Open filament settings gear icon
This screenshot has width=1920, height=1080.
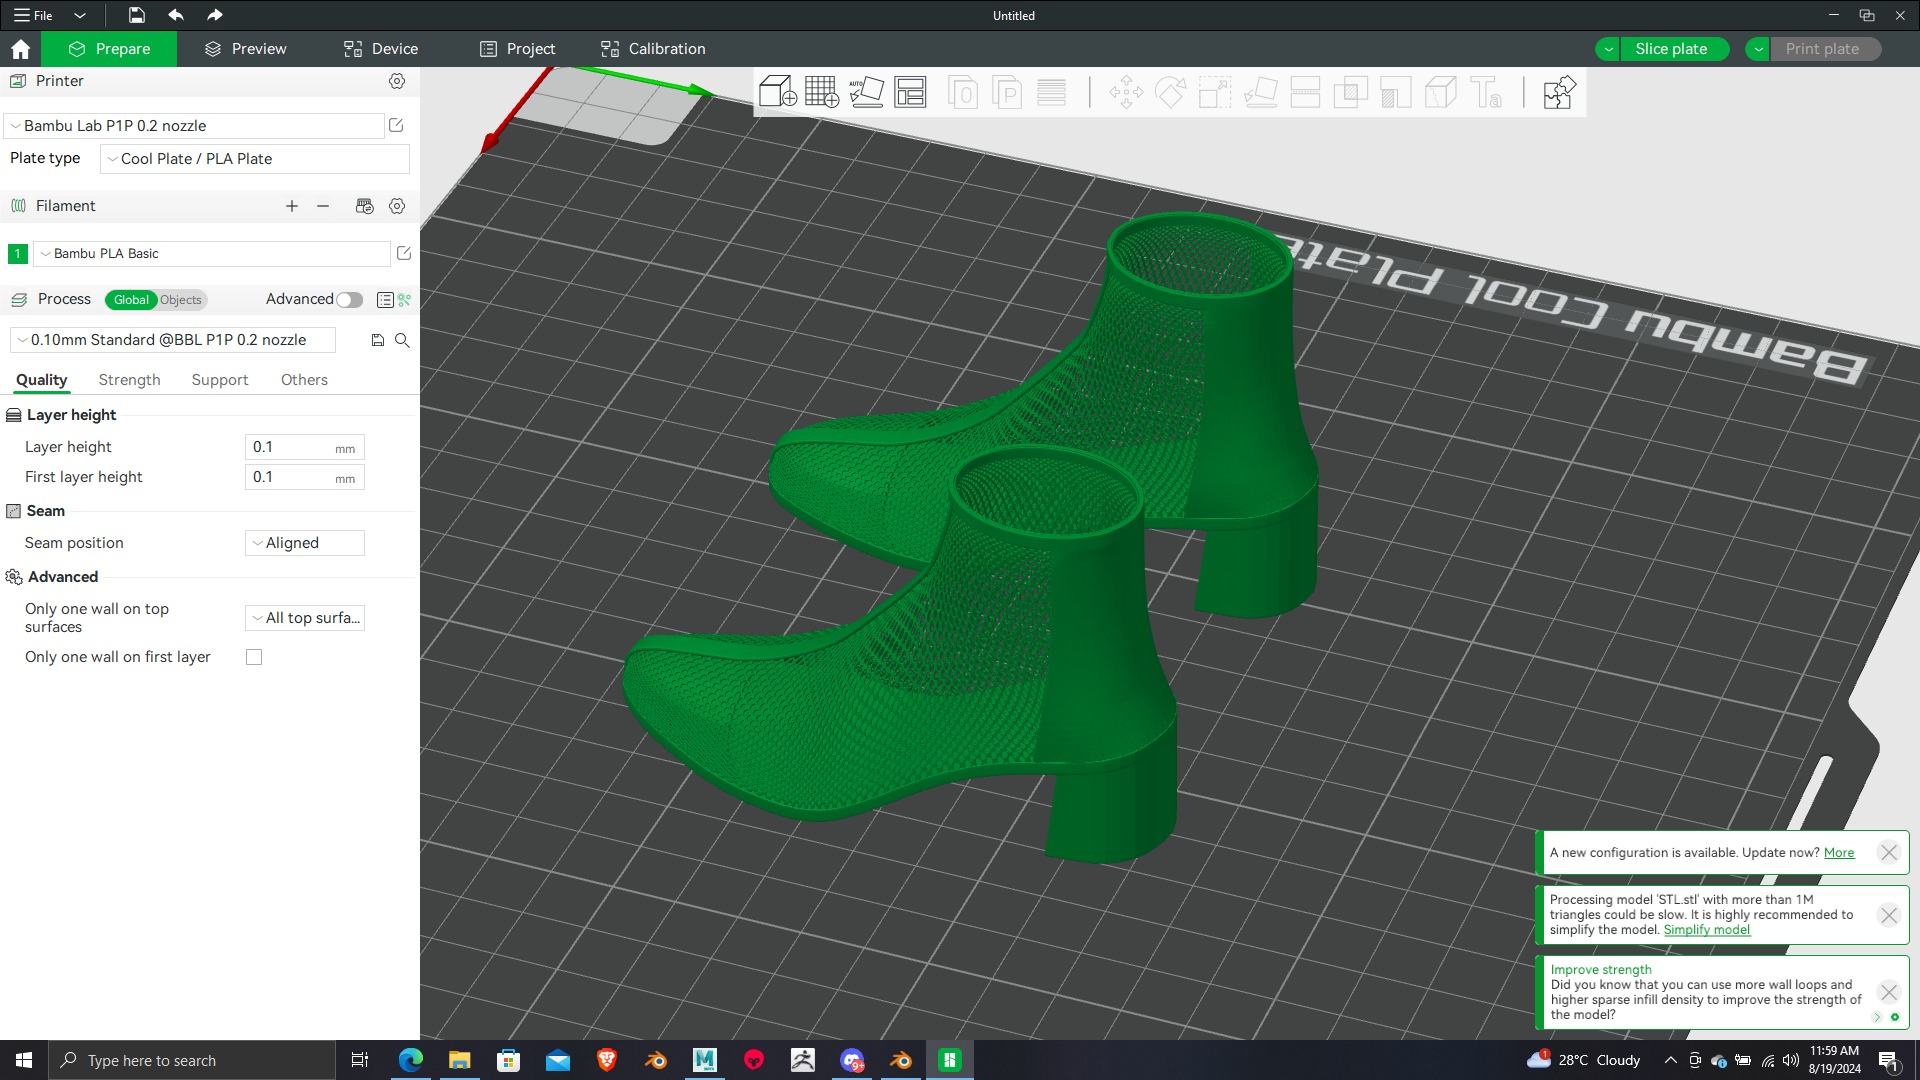click(x=397, y=206)
